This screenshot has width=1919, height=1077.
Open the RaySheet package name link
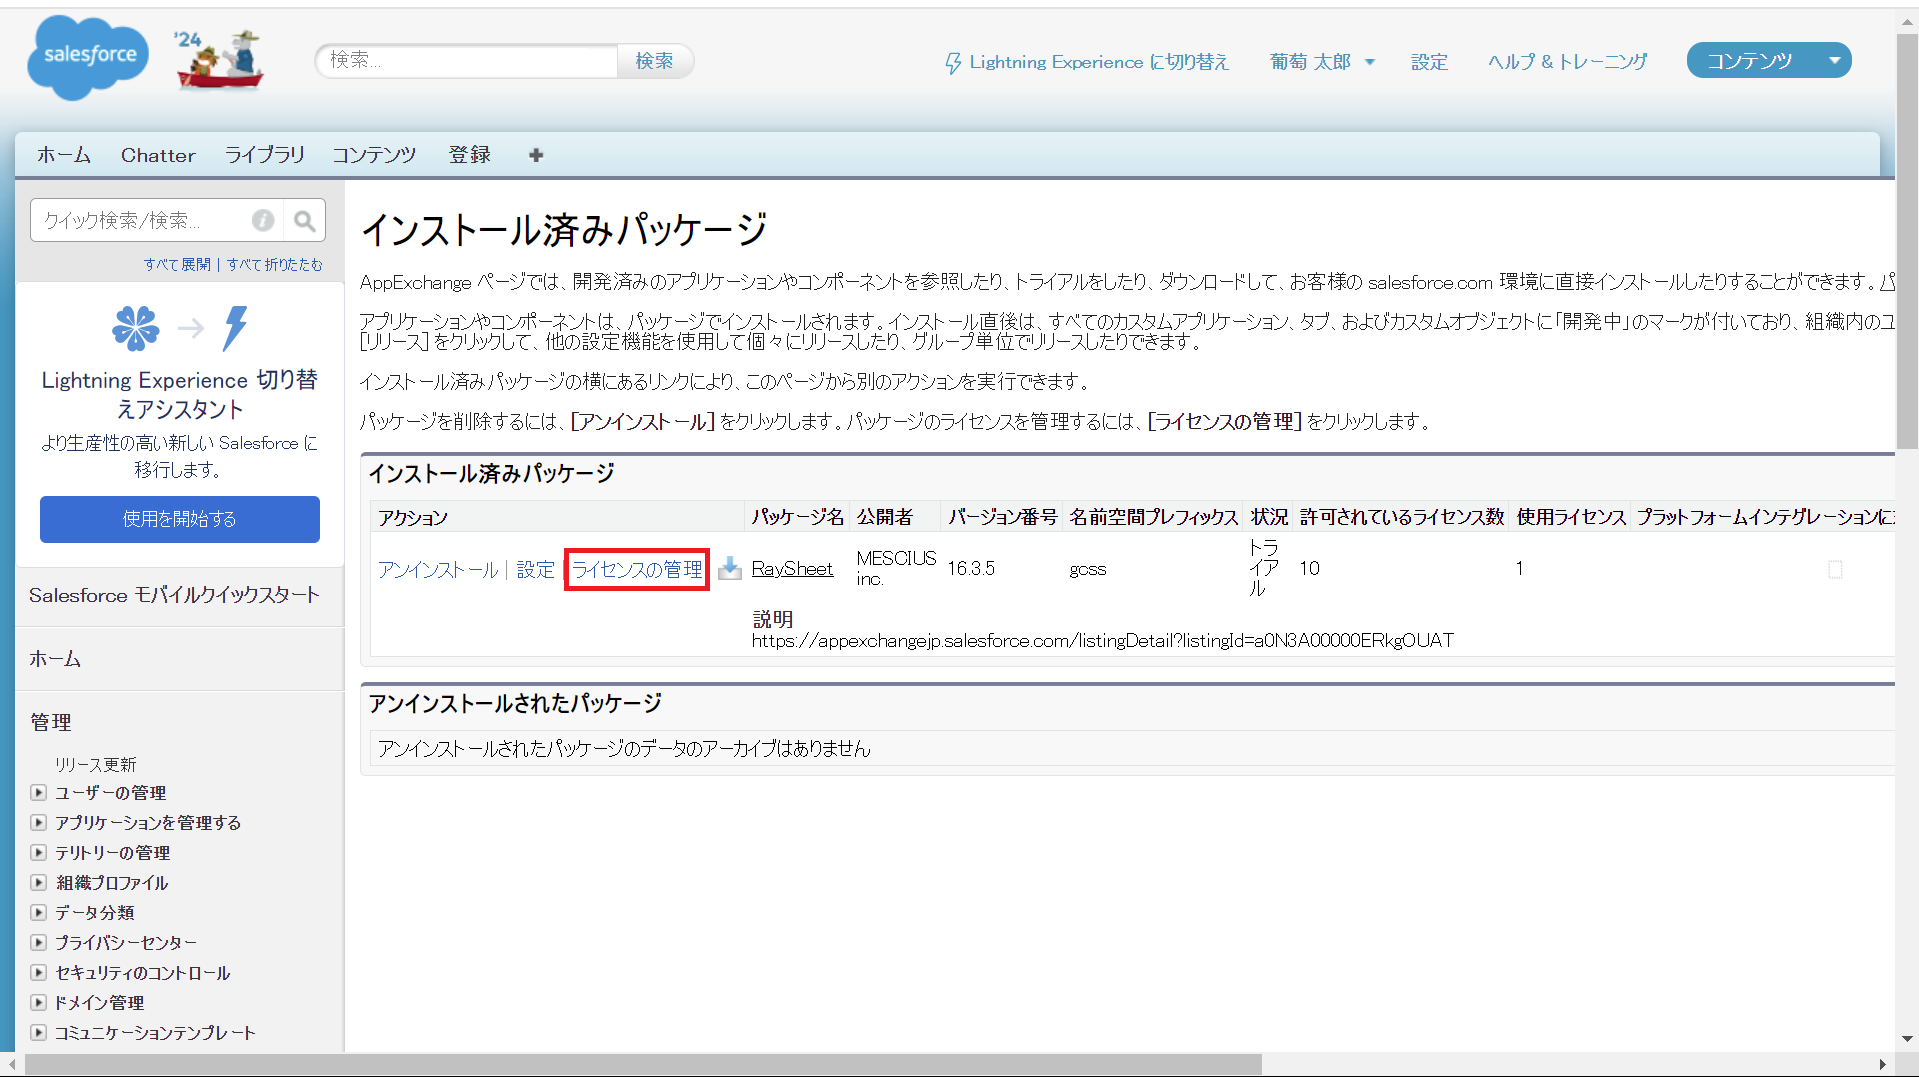792,569
